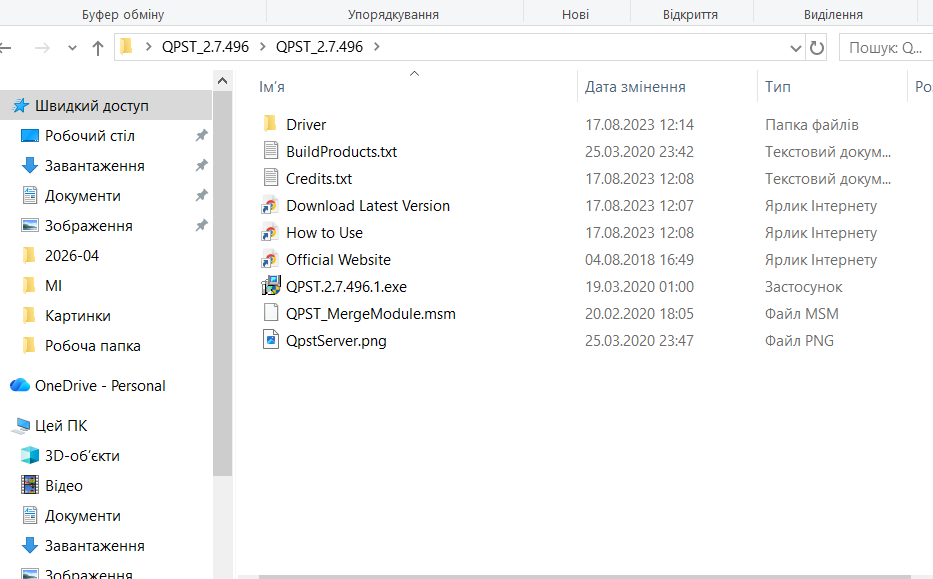Click the Швидкий доступ star icon

pyautogui.click(x=21, y=105)
